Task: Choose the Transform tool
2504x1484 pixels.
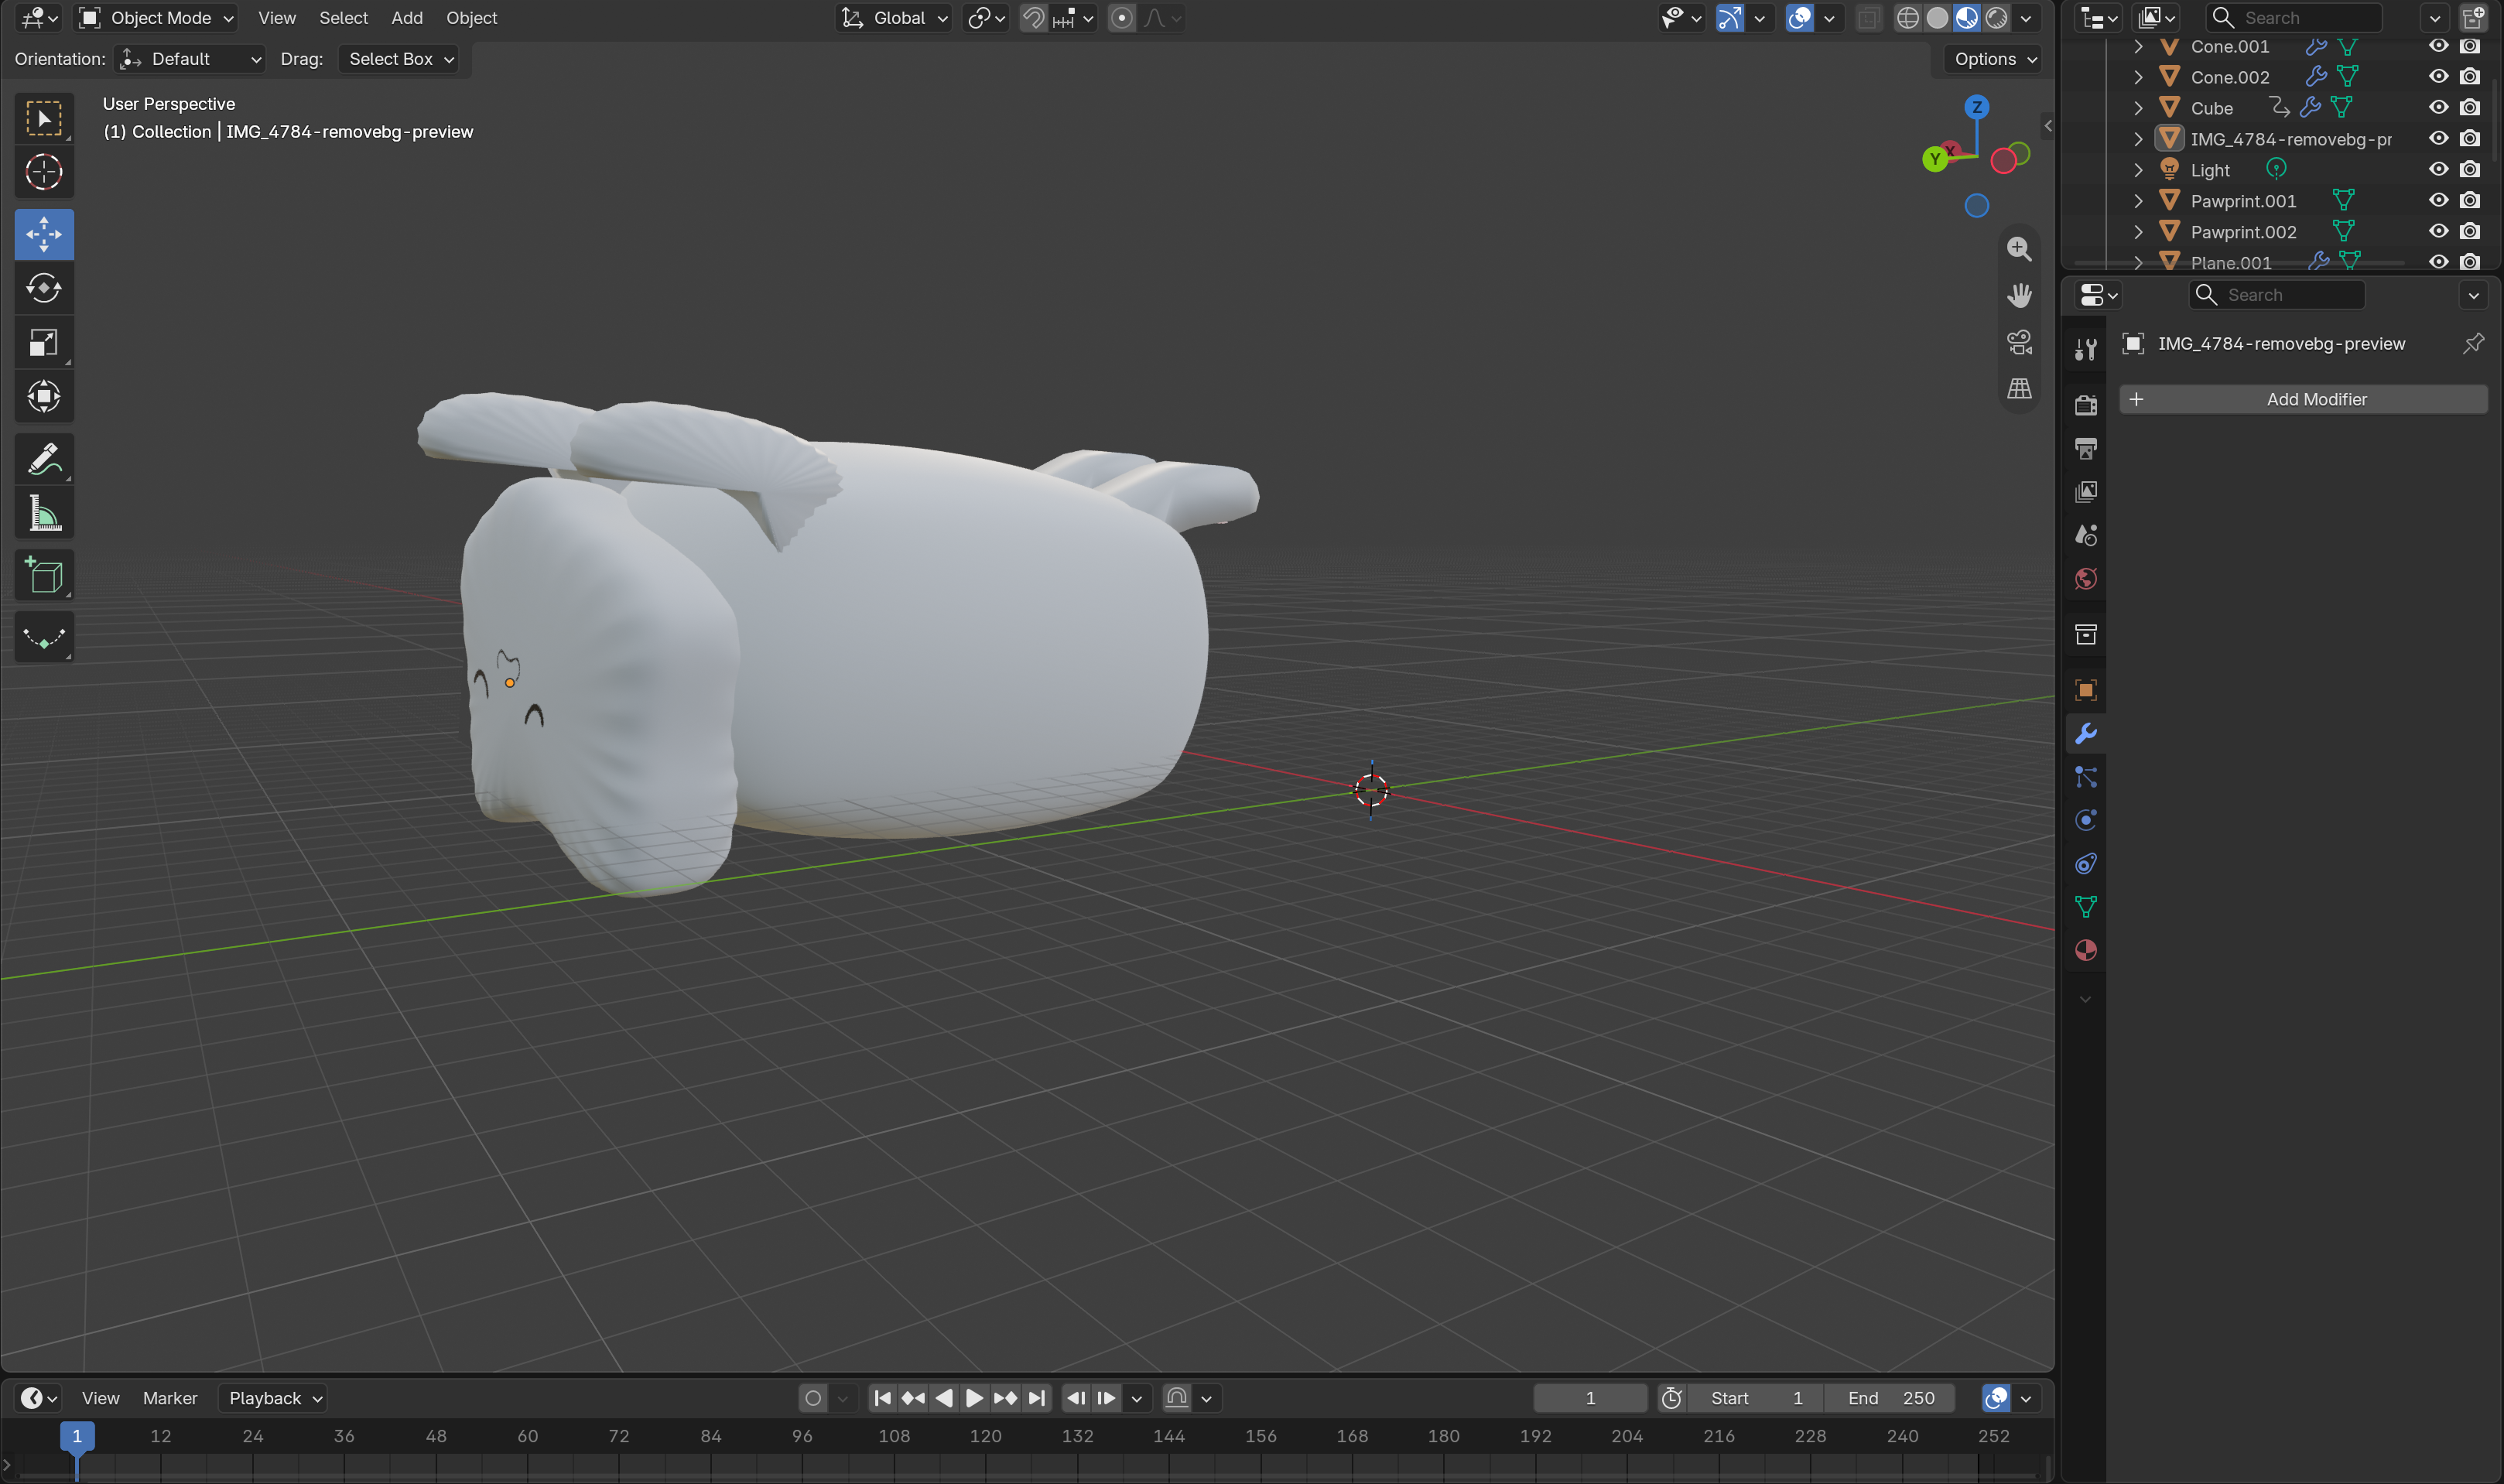Action: tap(44, 397)
